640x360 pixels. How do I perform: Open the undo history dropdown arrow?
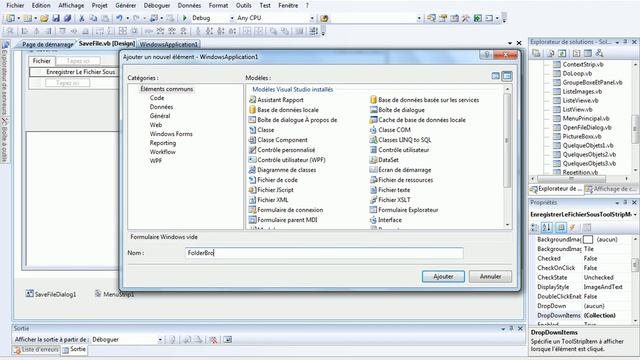(127, 18)
